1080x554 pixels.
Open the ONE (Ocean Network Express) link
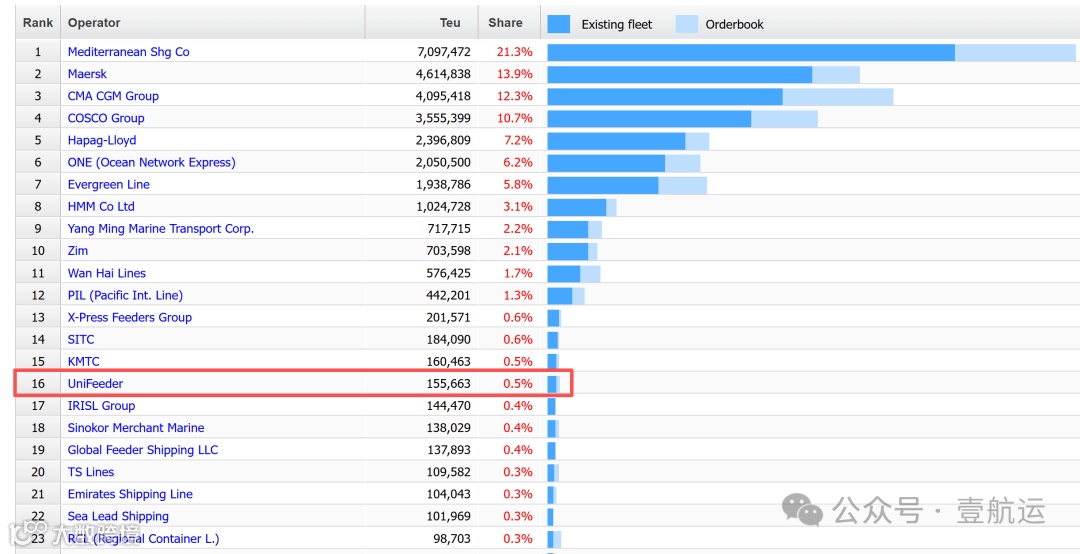pos(152,162)
